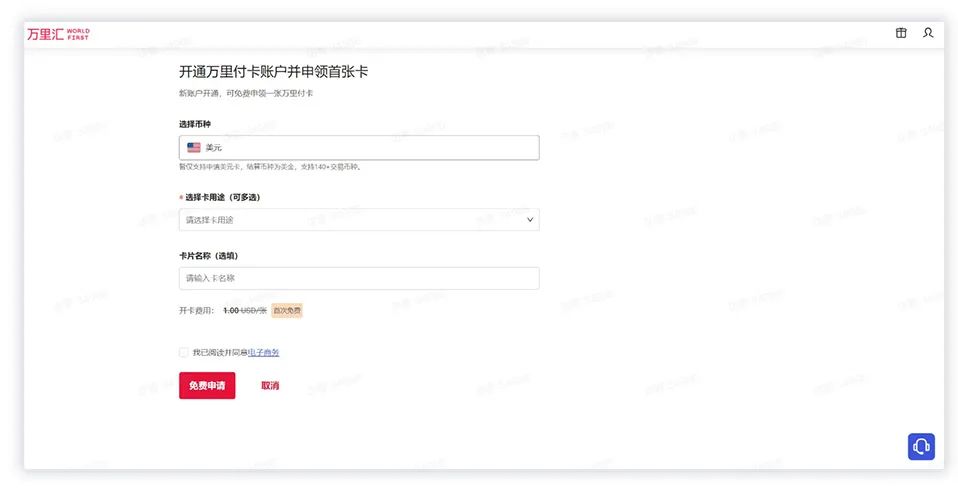This screenshot has width=958, height=497.
Task: Click the hint text about 140+ 交易币种
Action: point(270,166)
